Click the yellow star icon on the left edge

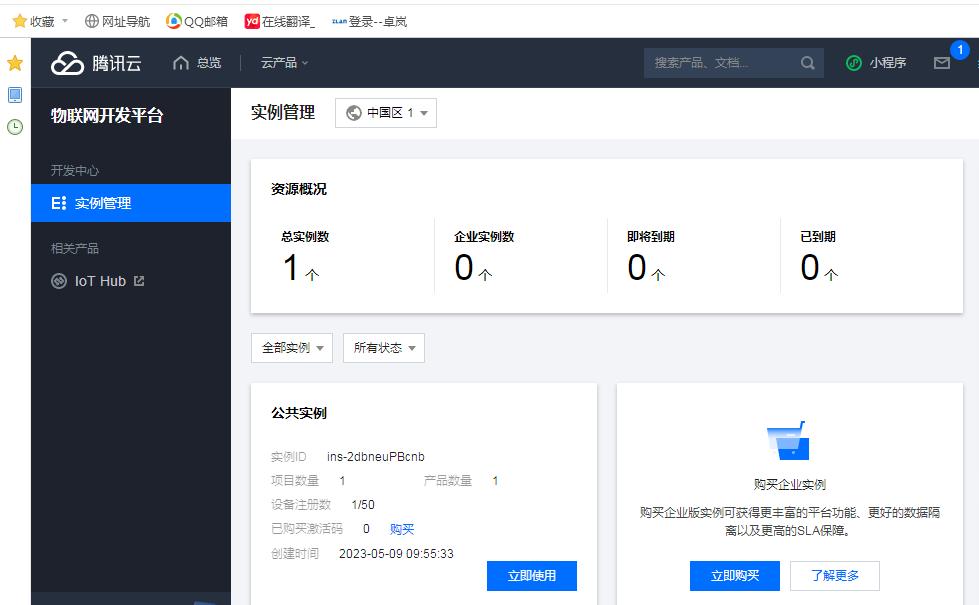click(x=14, y=62)
